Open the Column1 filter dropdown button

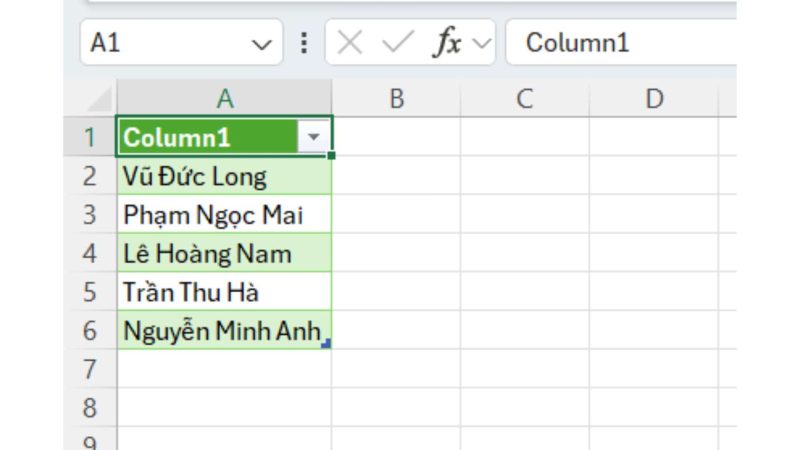click(314, 137)
